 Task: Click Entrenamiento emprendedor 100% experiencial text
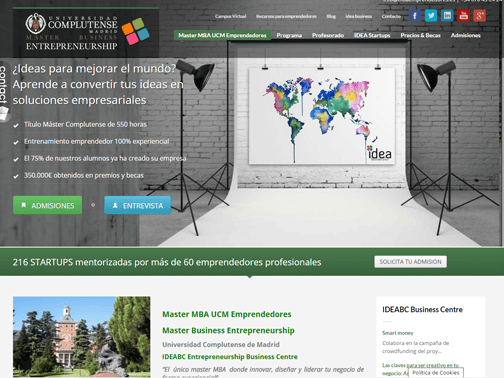coord(96,141)
